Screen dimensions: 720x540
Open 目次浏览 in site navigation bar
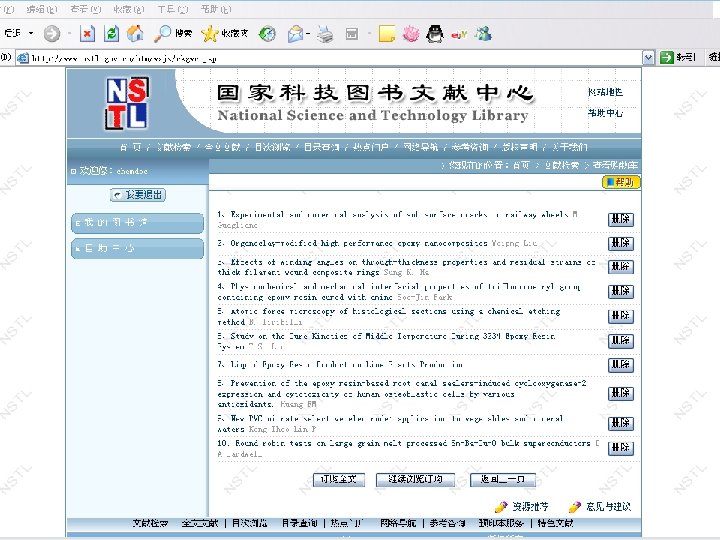pos(273,147)
